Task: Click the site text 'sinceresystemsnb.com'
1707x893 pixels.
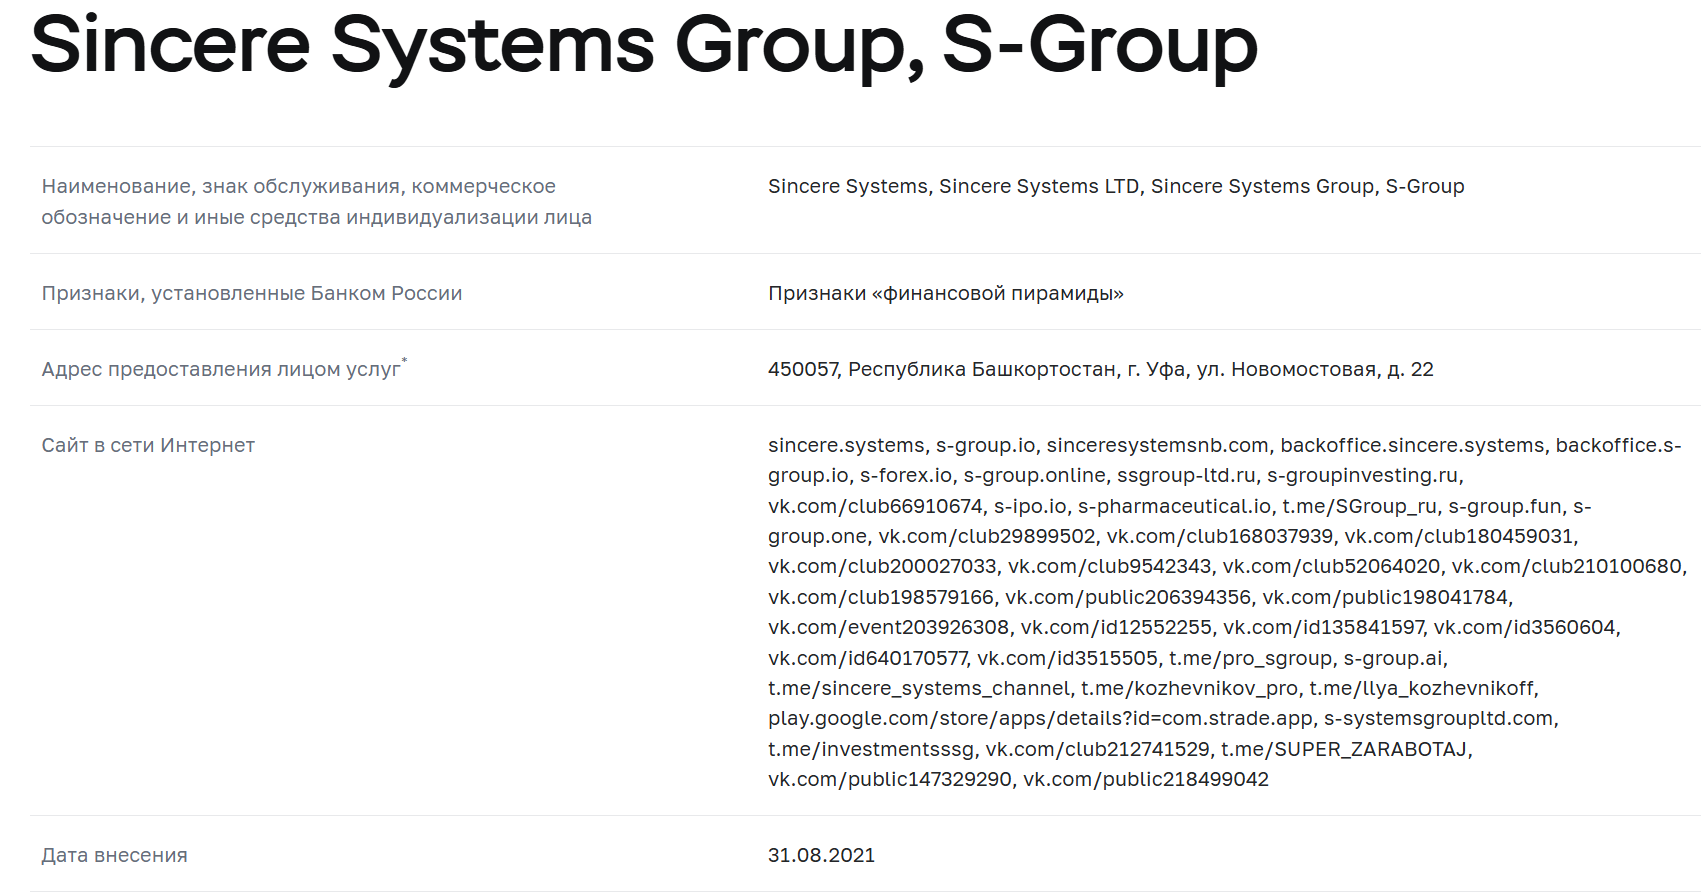Action: [x=1158, y=445]
